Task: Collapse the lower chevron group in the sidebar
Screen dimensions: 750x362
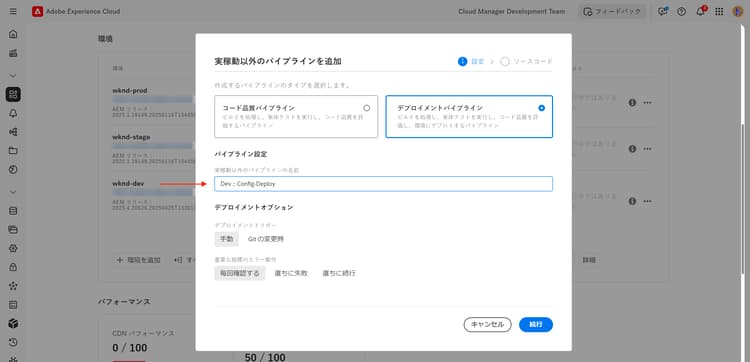Action: coord(13,192)
